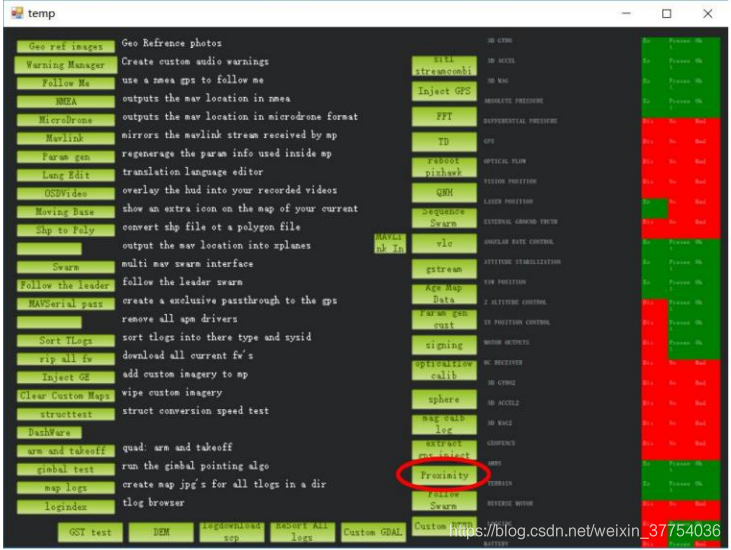731x550 pixels.
Task: Select the MicroDrone output button
Action: click(x=66, y=120)
